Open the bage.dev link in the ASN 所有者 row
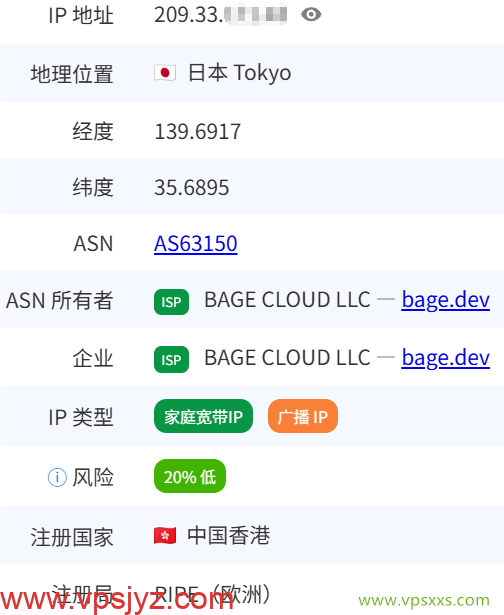The height and width of the screenshot is (615, 504). (x=446, y=300)
